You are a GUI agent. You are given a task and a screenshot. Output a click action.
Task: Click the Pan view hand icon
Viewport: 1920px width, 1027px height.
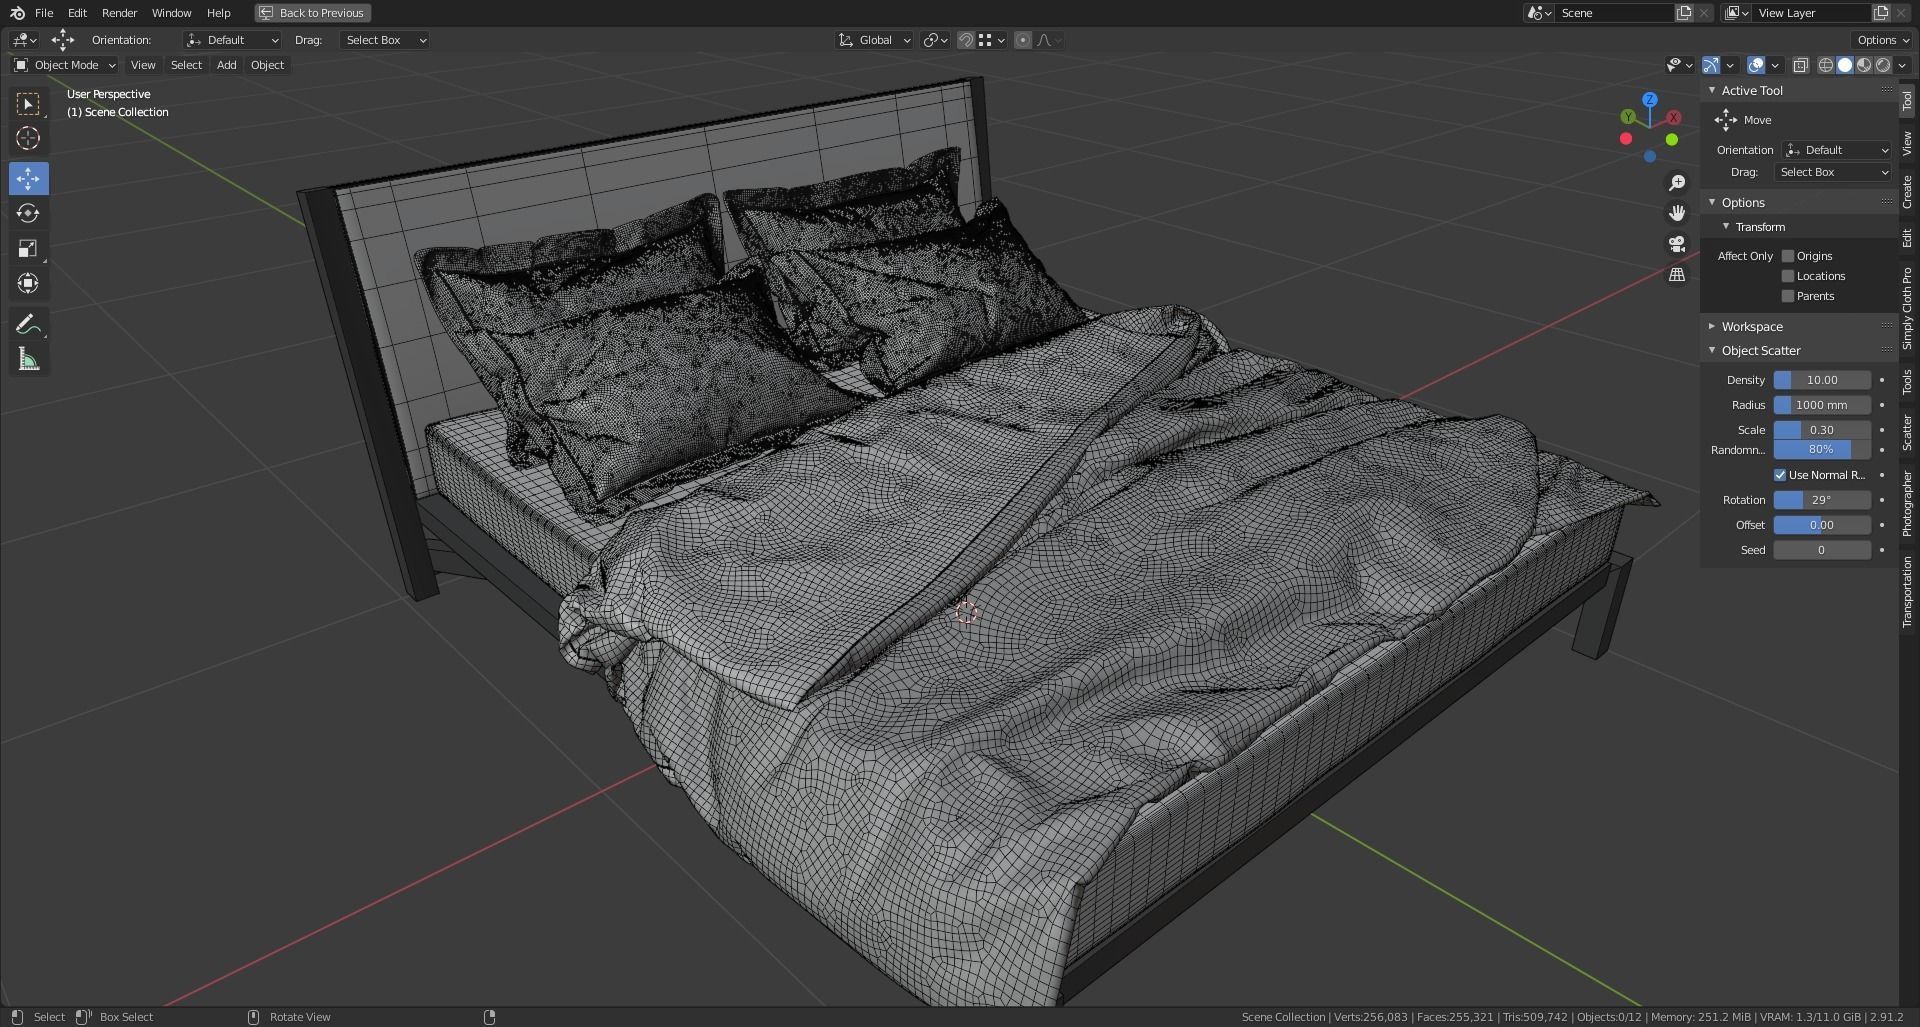point(1677,213)
